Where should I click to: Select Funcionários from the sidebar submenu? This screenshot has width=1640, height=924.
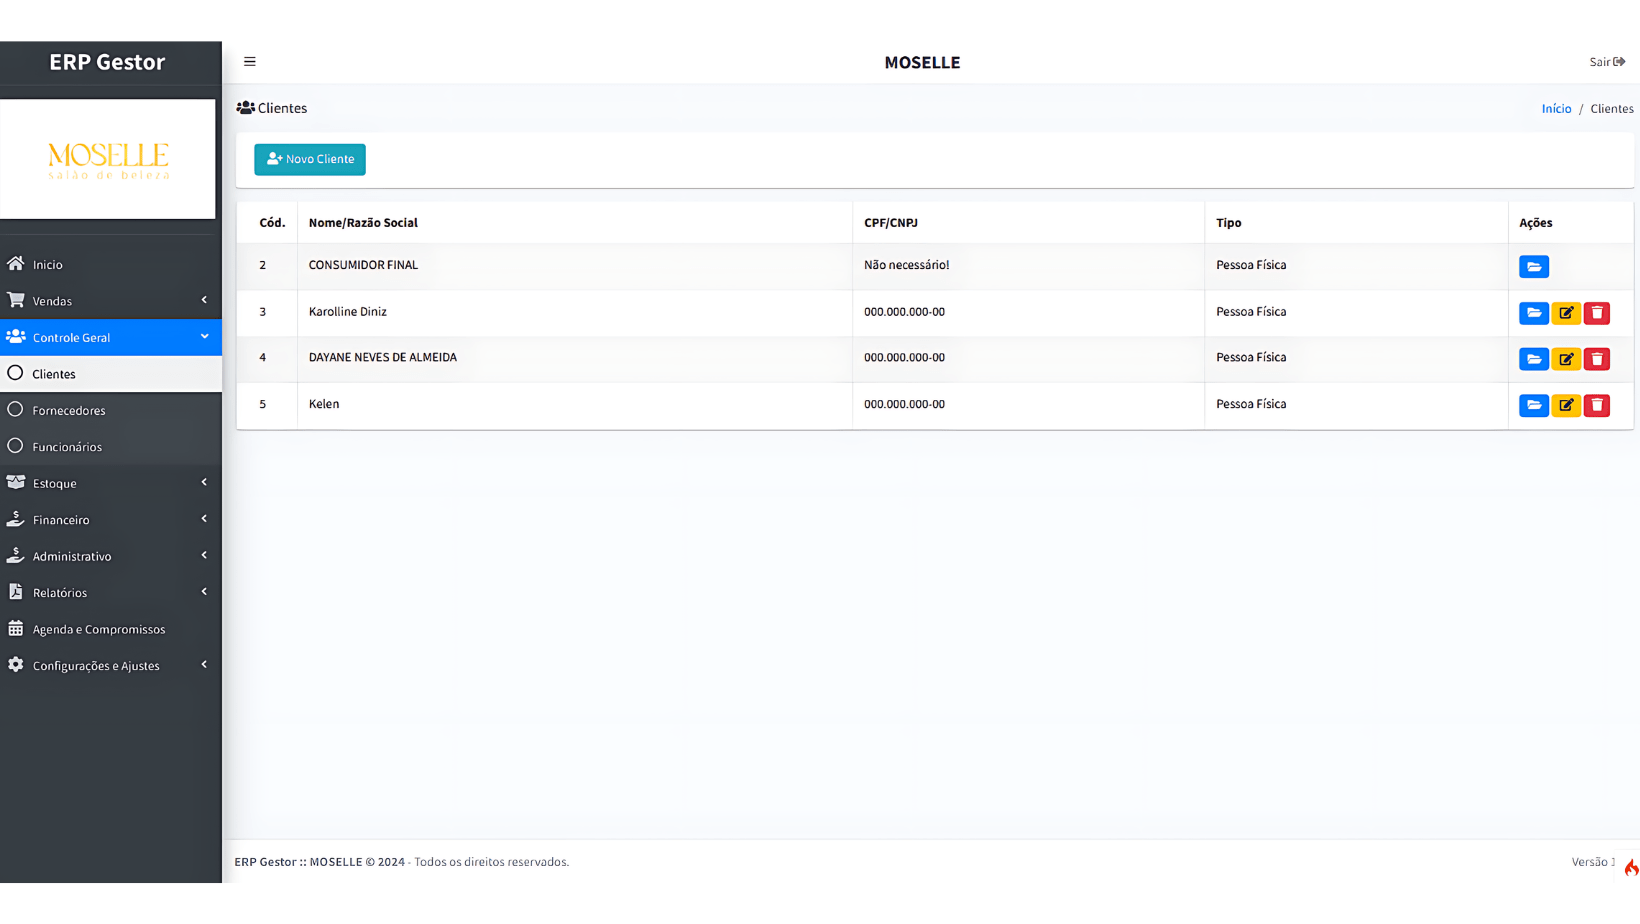pyautogui.click(x=67, y=447)
